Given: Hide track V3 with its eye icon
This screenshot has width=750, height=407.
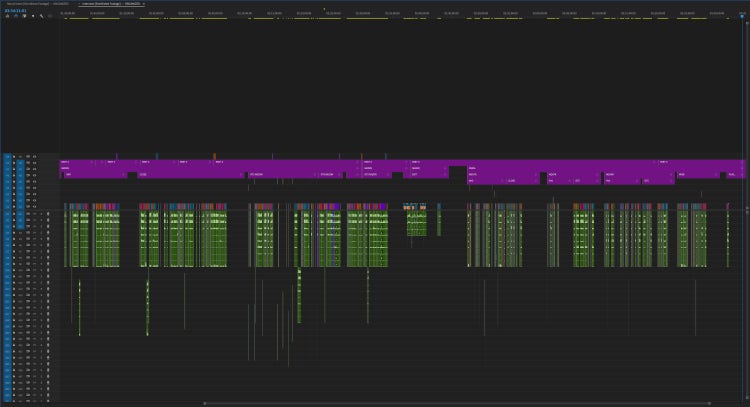Looking at the screenshot, I should click(x=34, y=194).
